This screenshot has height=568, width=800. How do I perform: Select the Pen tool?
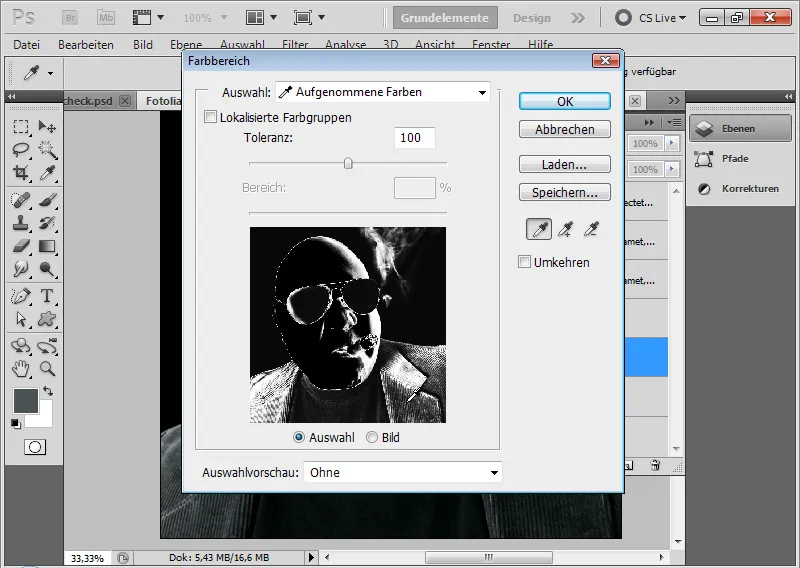21,296
